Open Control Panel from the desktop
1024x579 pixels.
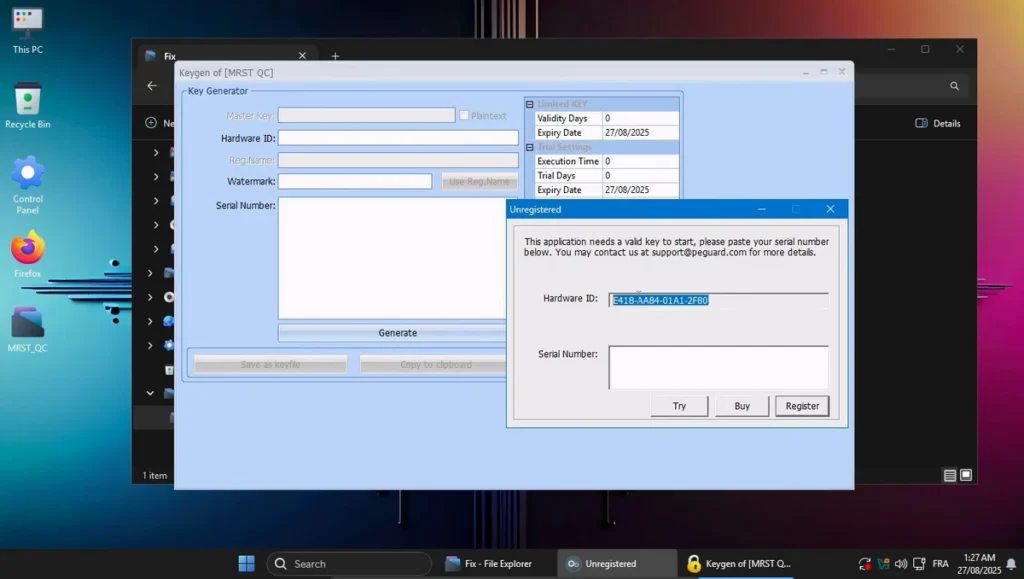27,174
